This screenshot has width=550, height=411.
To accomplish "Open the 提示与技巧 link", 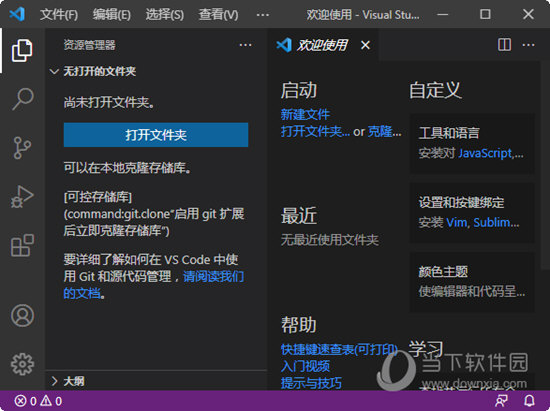I will coord(311,383).
